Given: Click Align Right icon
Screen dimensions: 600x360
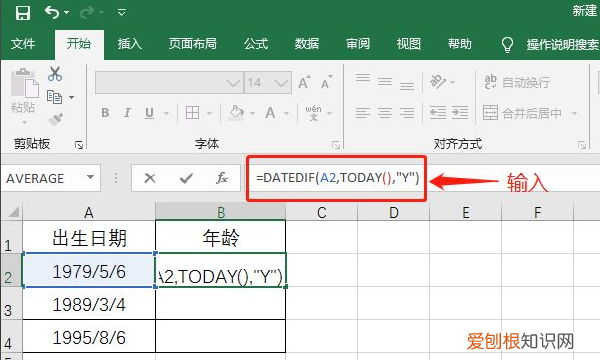Looking at the screenshot, I should coord(407,113).
